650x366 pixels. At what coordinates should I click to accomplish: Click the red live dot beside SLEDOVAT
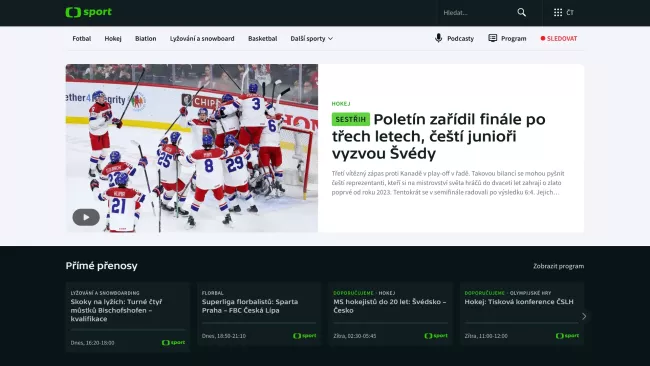543,39
